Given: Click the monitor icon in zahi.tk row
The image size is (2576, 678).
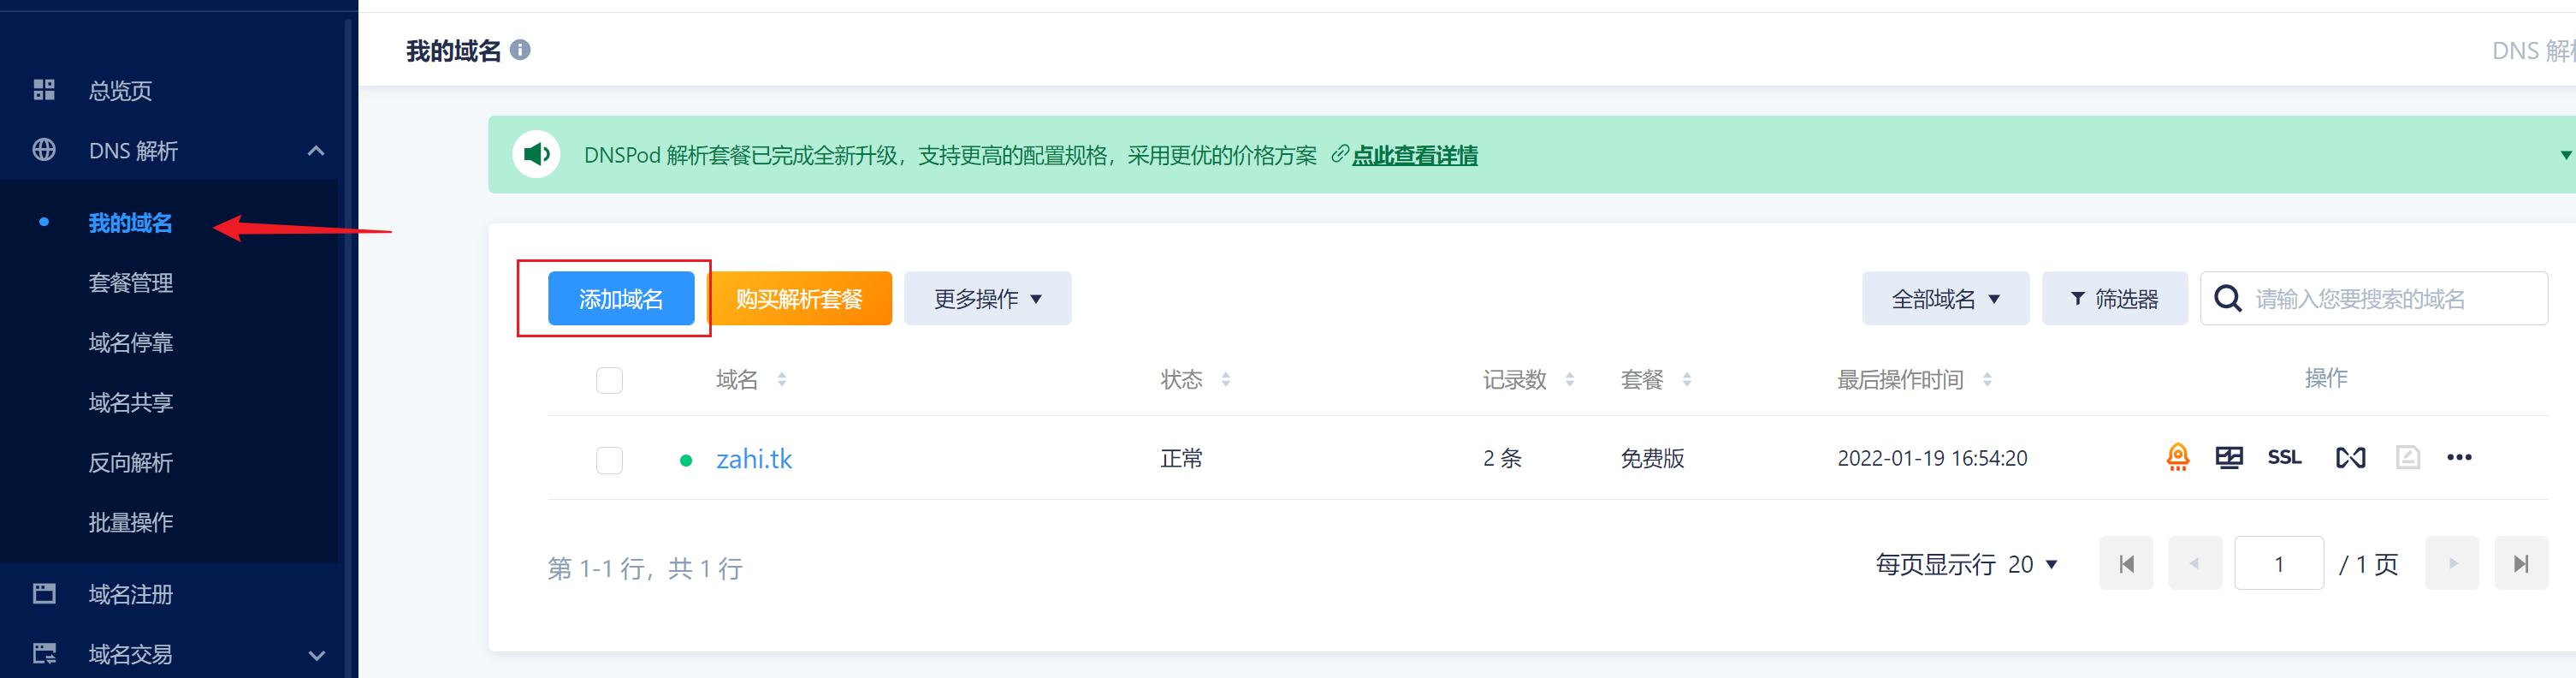Looking at the screenshot, I should point(2229,458).
